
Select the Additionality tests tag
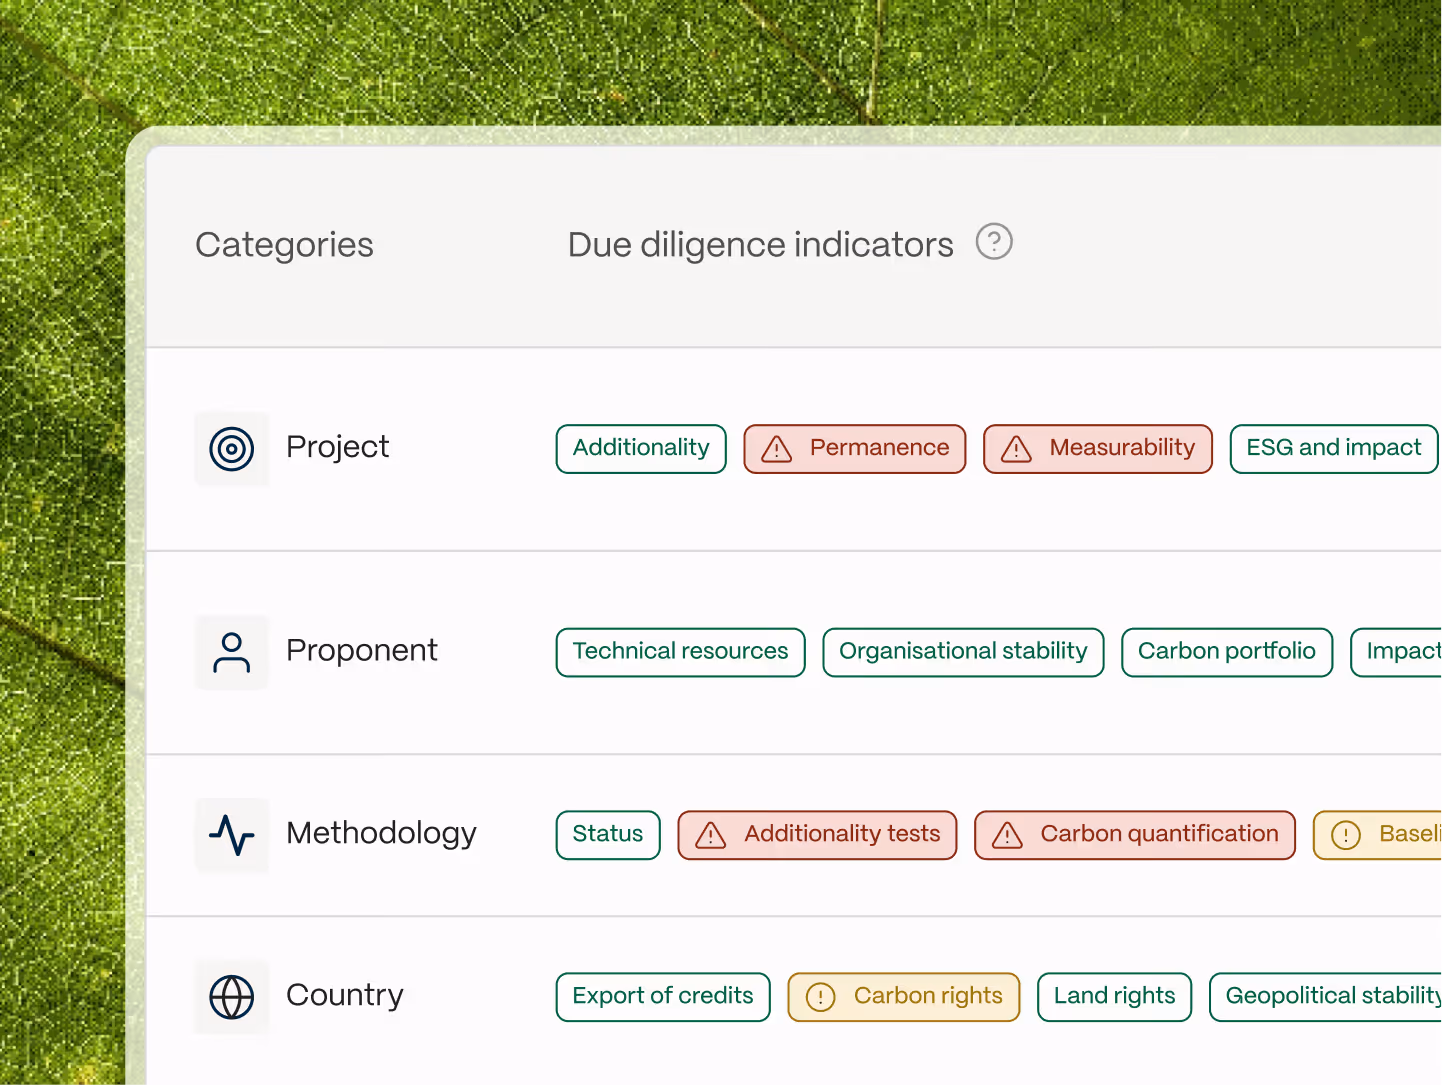[x=818, y=835]
